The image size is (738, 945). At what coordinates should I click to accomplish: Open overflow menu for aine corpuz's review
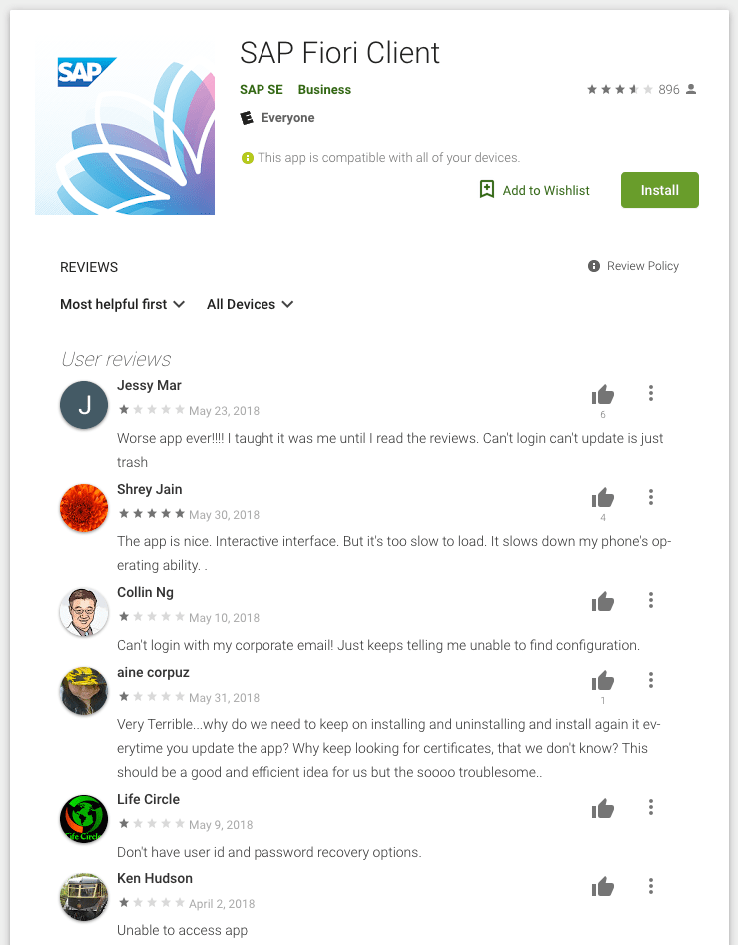coord(651,680)
